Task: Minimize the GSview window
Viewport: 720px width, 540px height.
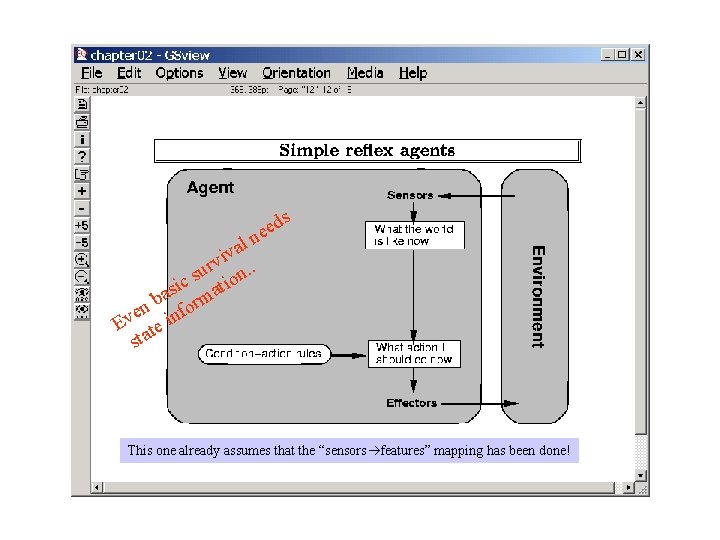Action: click(608, 55)
